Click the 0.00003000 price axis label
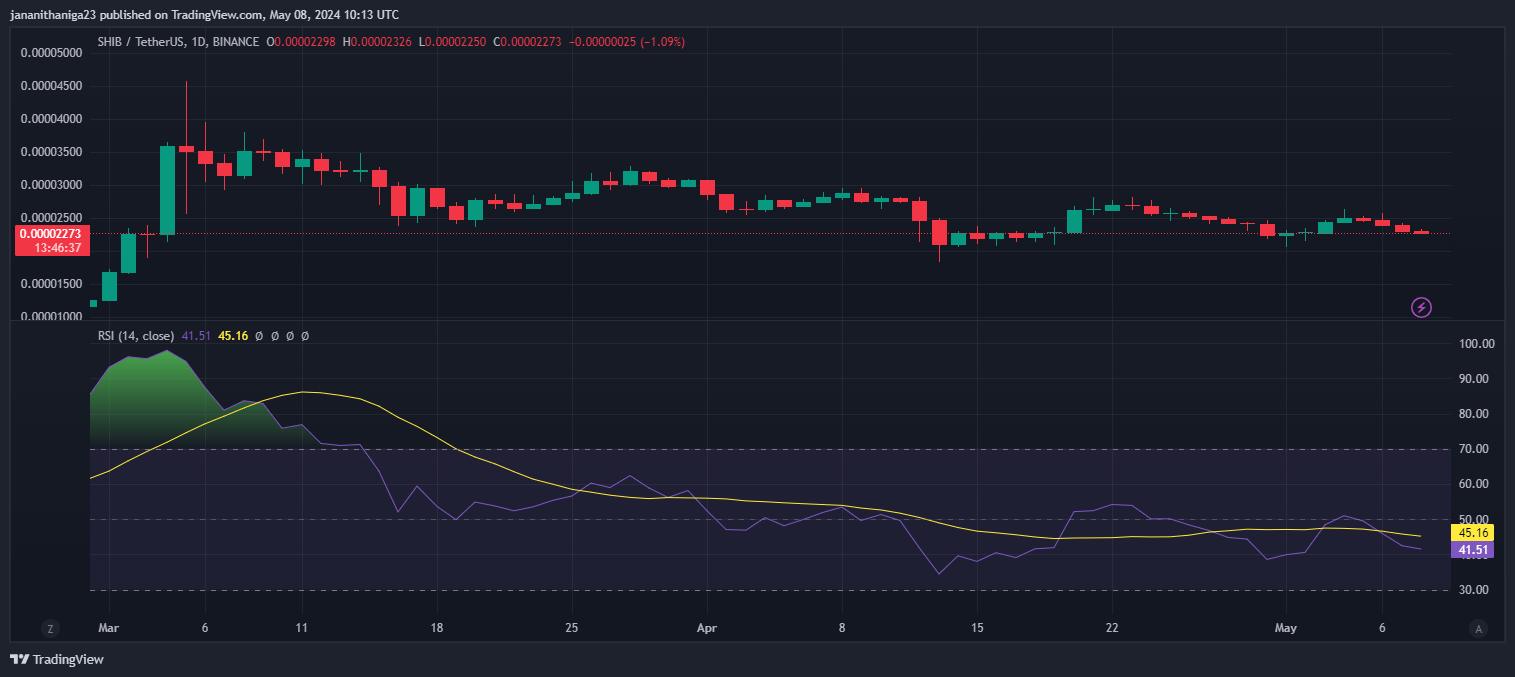This screenshot has height=677, width=1515. [x=52, y=185]
